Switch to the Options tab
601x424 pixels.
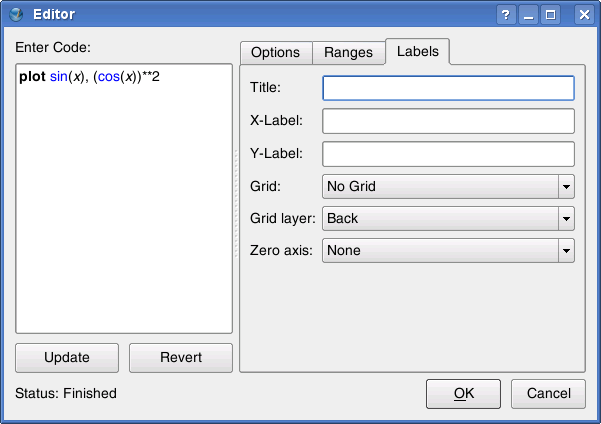tap(275, 53)
